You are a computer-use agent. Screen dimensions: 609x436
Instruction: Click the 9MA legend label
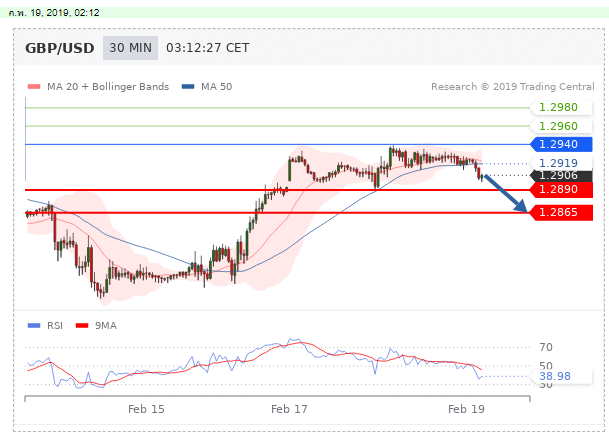click(106, 325)
